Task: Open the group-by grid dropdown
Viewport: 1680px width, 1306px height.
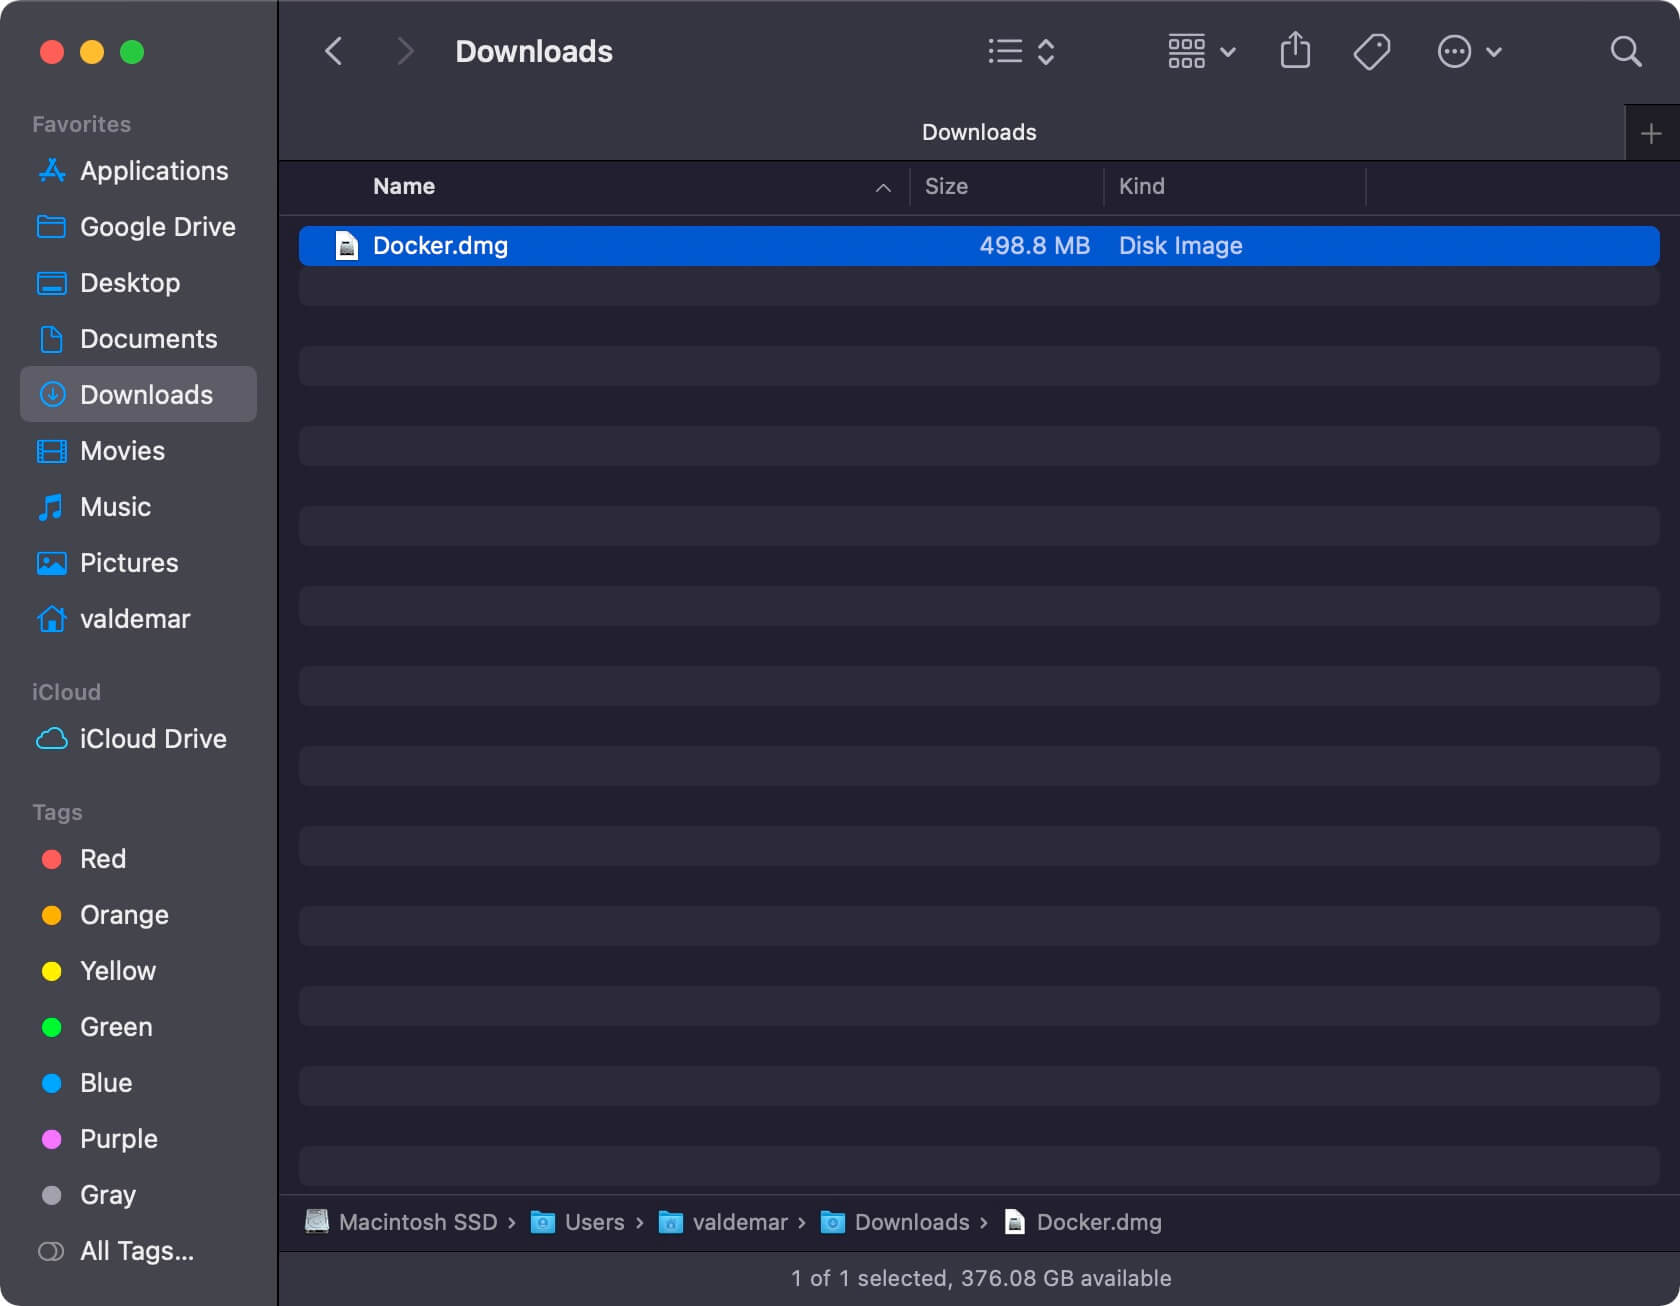Action: 1202,51
